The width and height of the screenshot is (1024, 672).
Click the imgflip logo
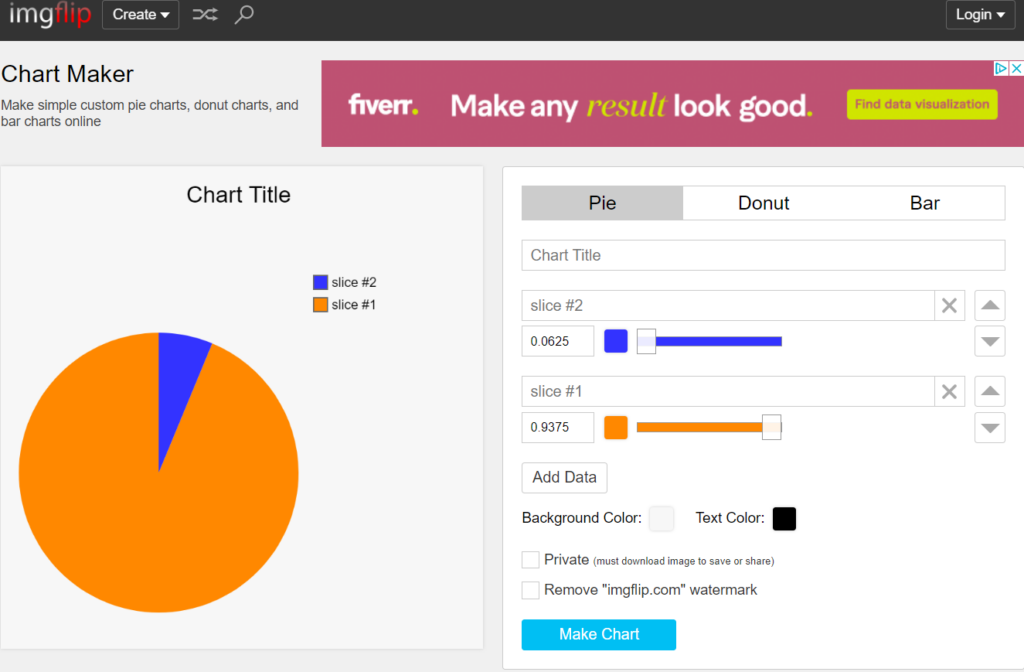(x=50, y=15)
